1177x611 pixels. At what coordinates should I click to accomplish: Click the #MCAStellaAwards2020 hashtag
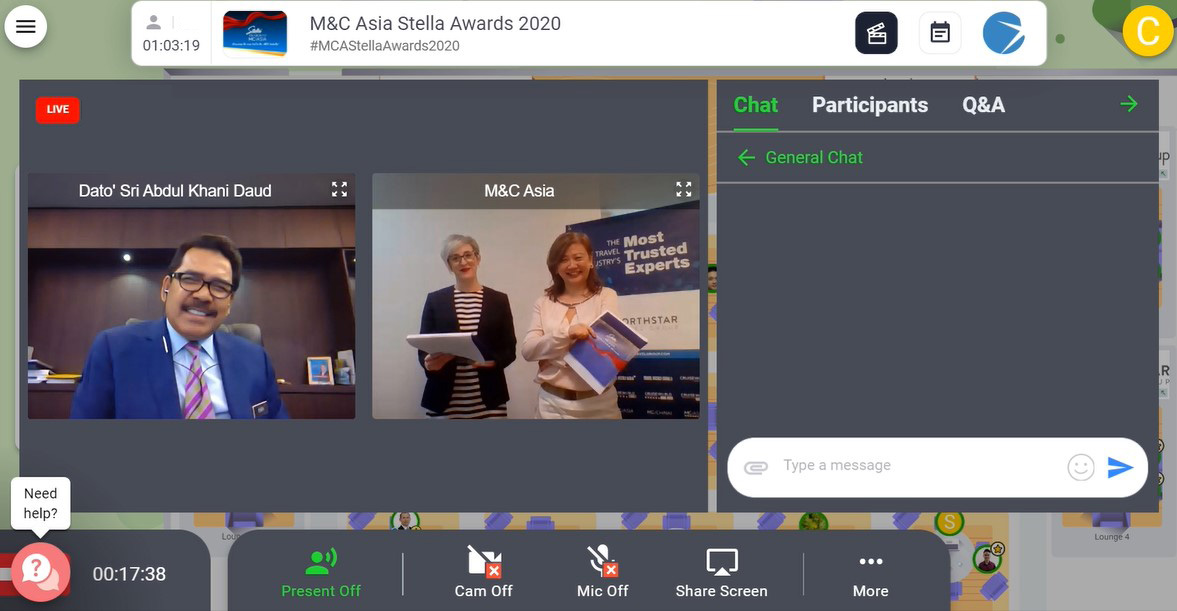[x=384, y=46]
